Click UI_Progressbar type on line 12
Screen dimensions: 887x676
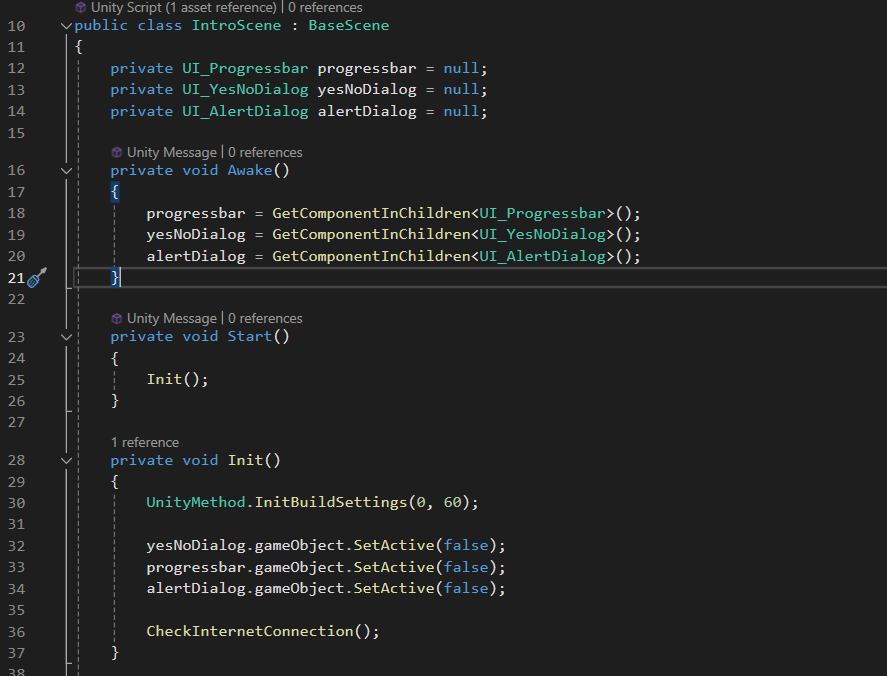245,68
